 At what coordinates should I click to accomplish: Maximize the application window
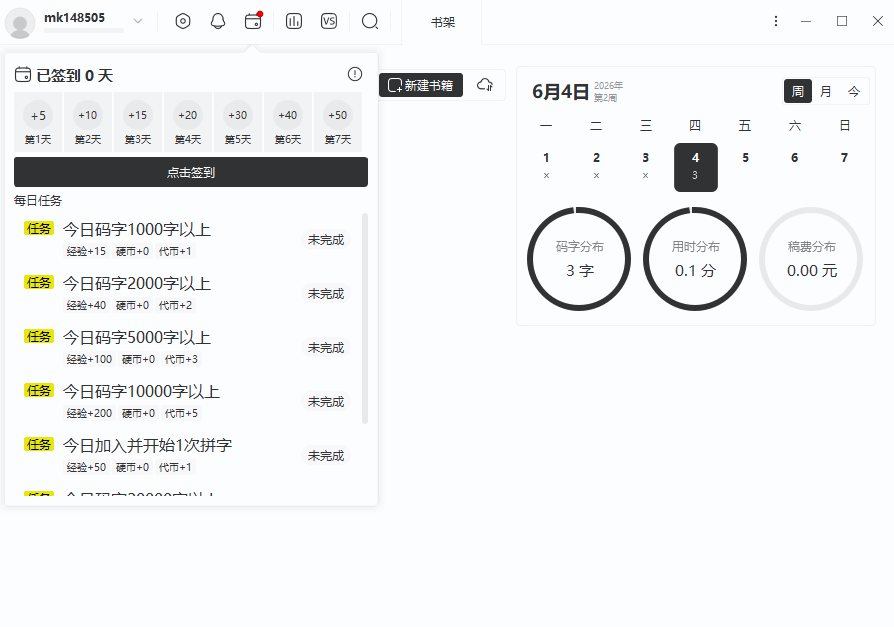click(842, 21)
